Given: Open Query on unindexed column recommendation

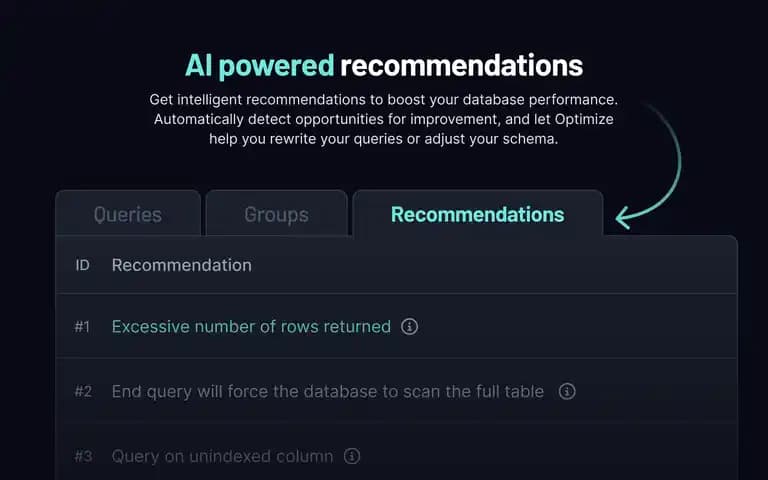Looking at the screenshot, I should [222, 456].
